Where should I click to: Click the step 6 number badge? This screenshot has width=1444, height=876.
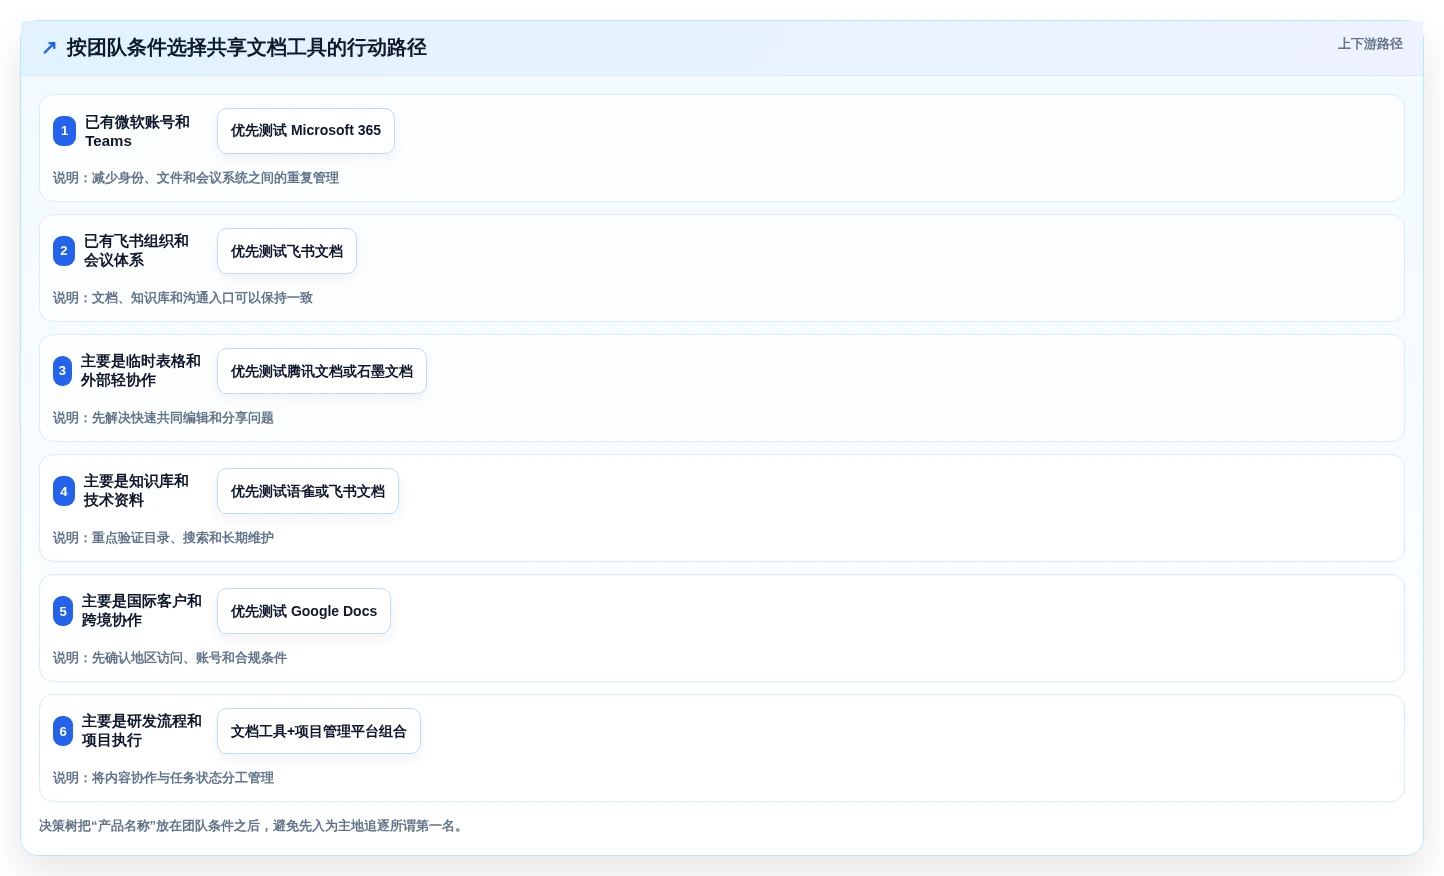click(x=63, y=731)
